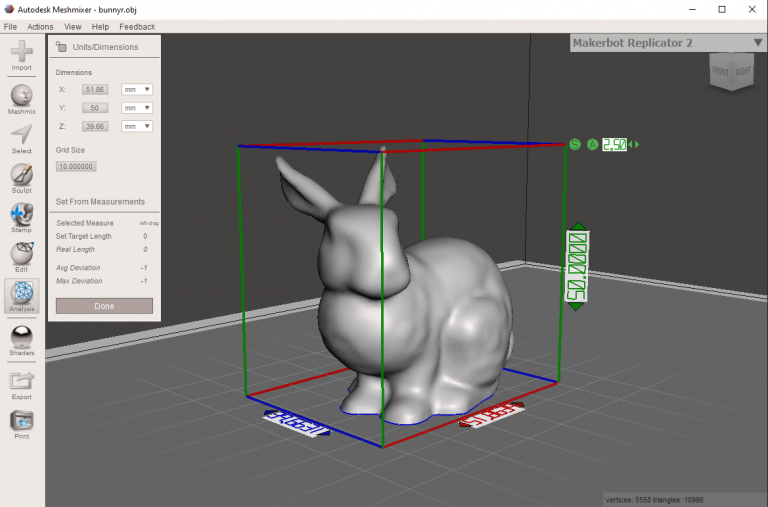Click the Selected Measure row
This screenshot has width=768, height=507.
point(107,223)
